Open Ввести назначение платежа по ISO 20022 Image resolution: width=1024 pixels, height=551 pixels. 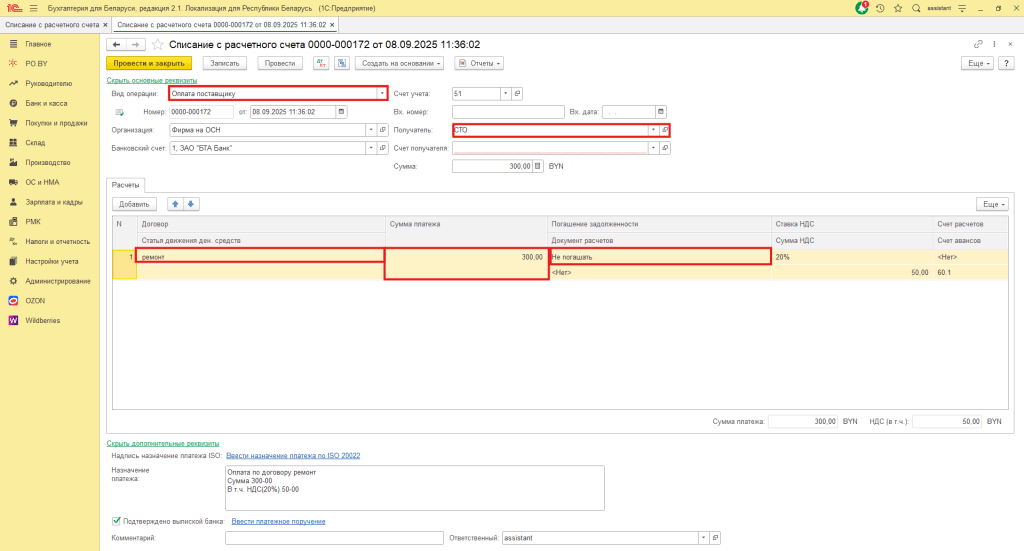(293, 456)
